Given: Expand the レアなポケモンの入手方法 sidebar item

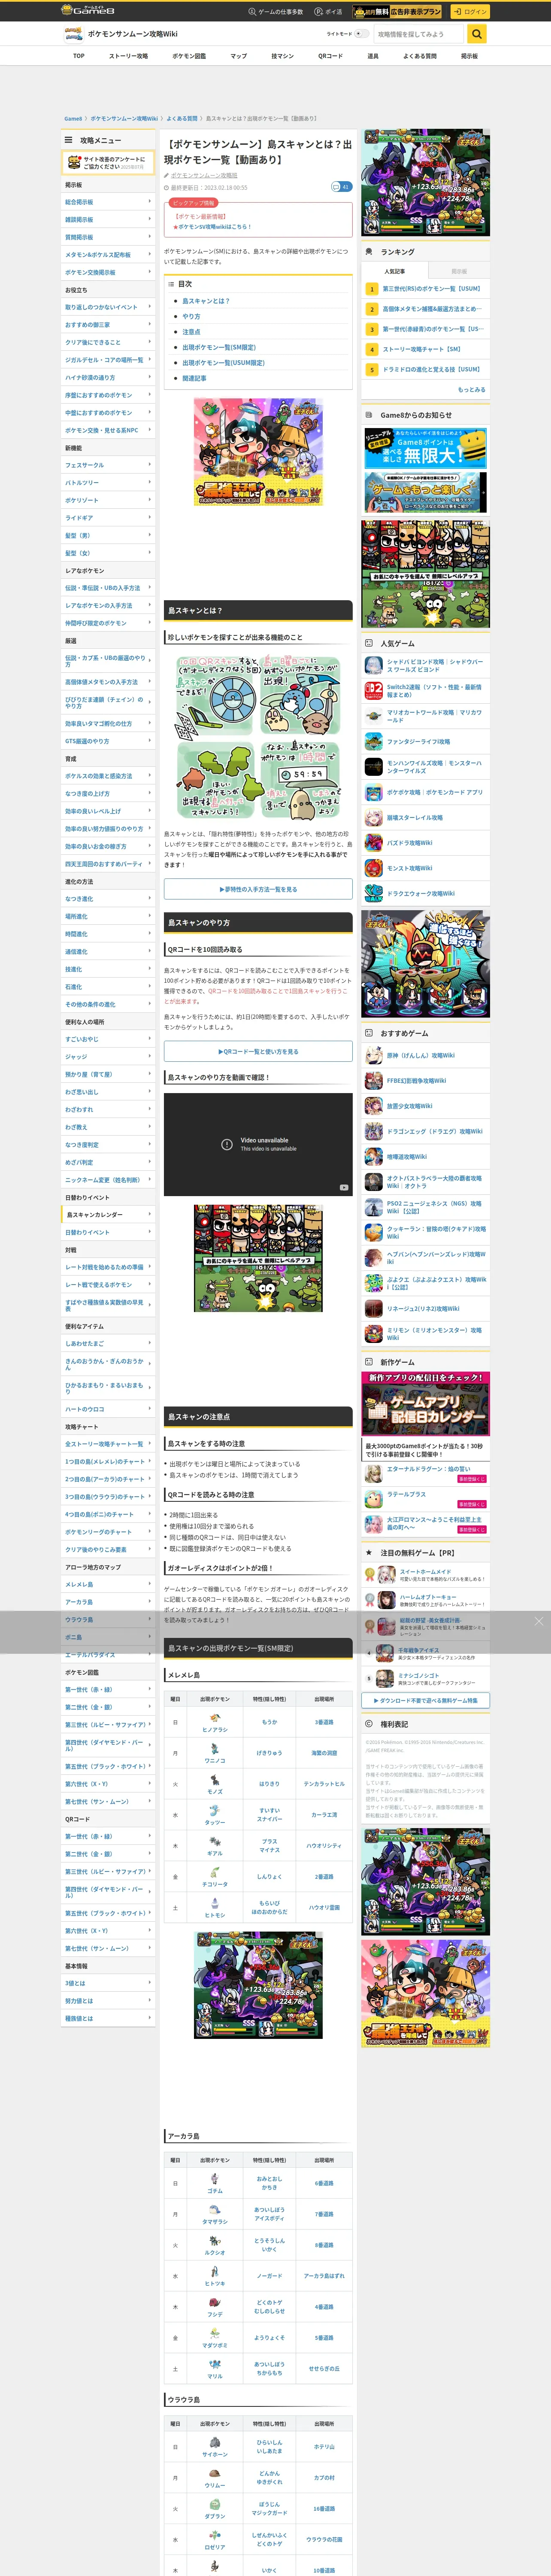Looking at the screenshot, I should click(x=108, y=605).
